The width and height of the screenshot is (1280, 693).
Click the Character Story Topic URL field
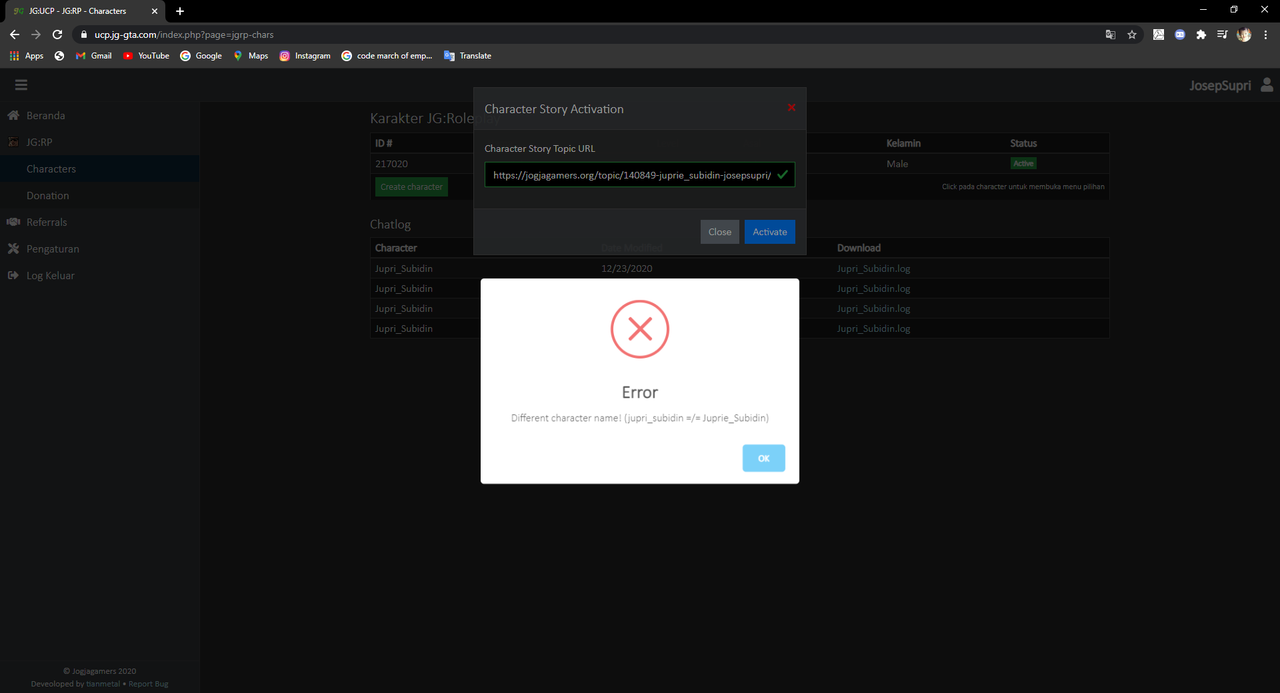click(x=640, y=174)
